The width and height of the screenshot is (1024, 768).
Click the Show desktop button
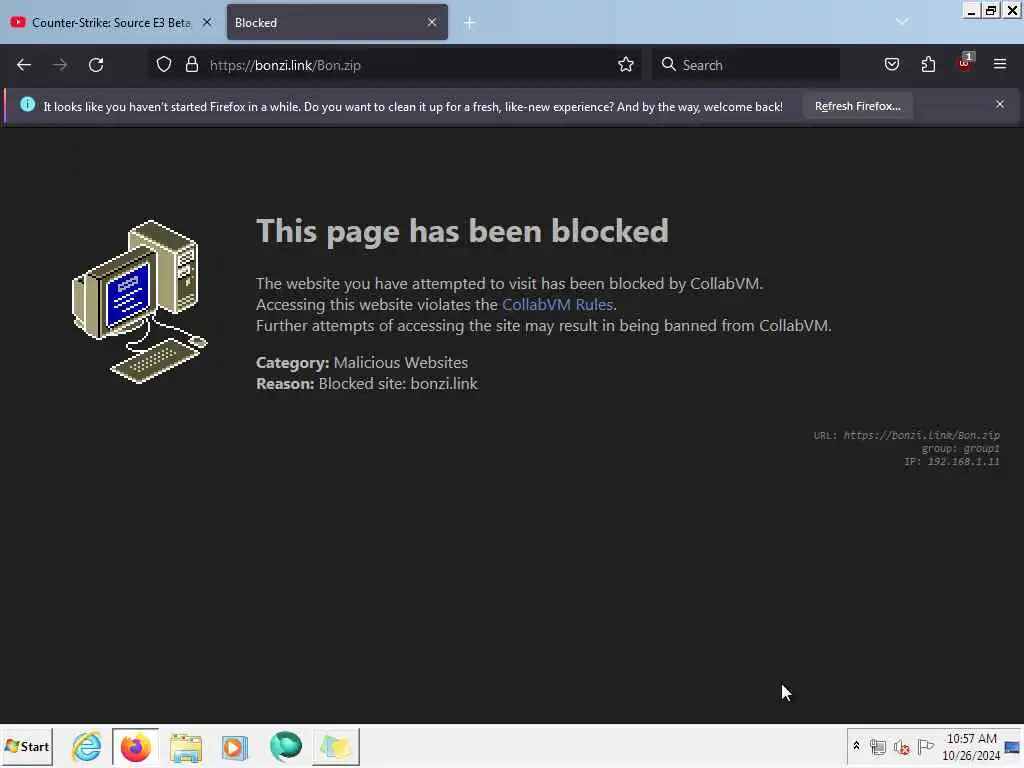(1012, 746)
